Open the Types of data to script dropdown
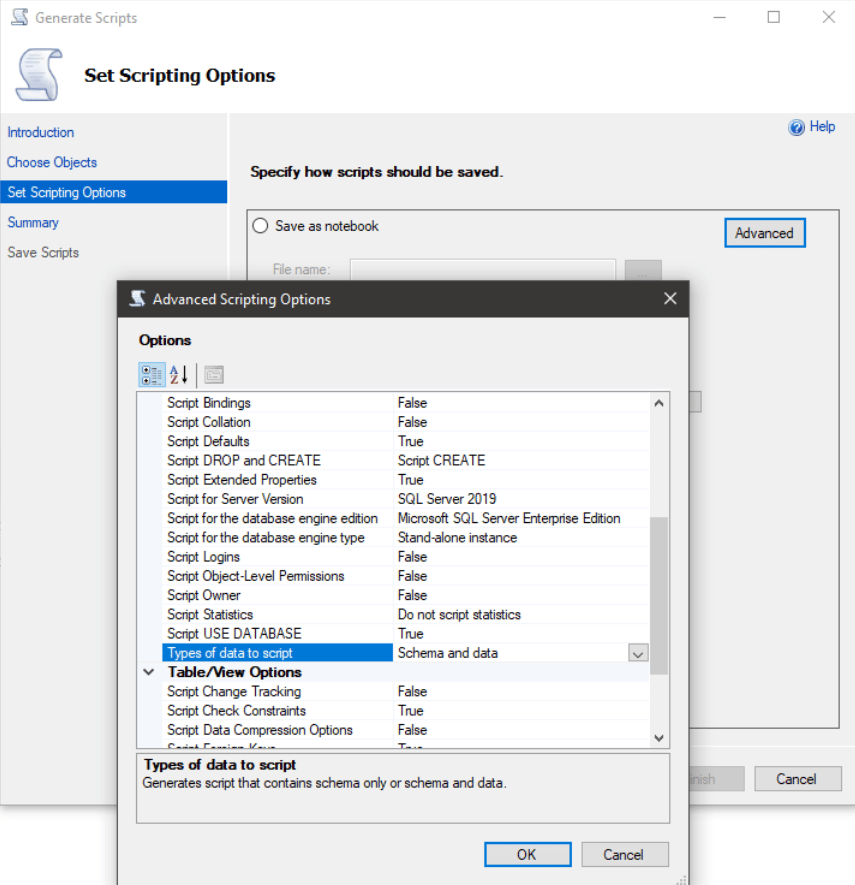Image resolution: width=855 pixels, height=885 pixels. pos(637,652)
